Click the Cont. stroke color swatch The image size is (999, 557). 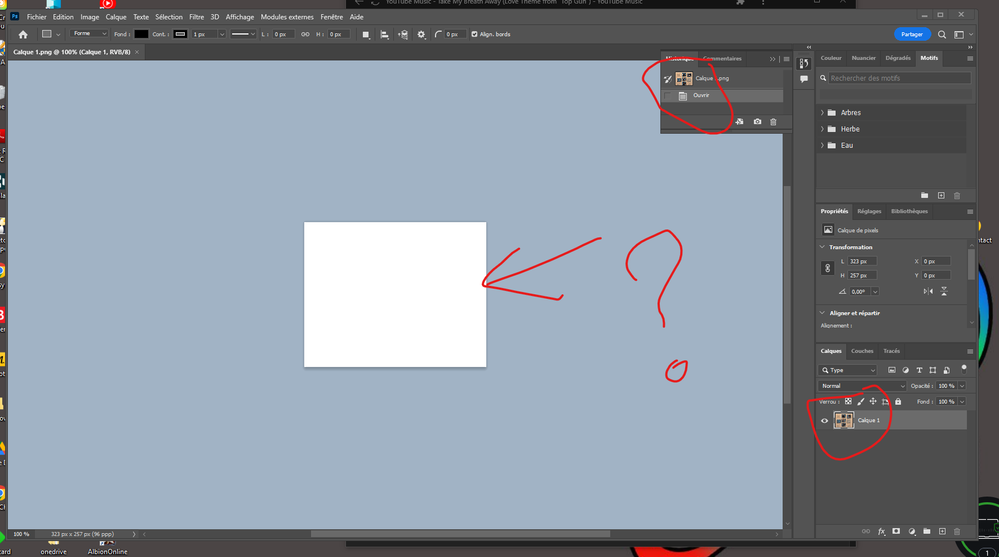click(x=180, y=34)
